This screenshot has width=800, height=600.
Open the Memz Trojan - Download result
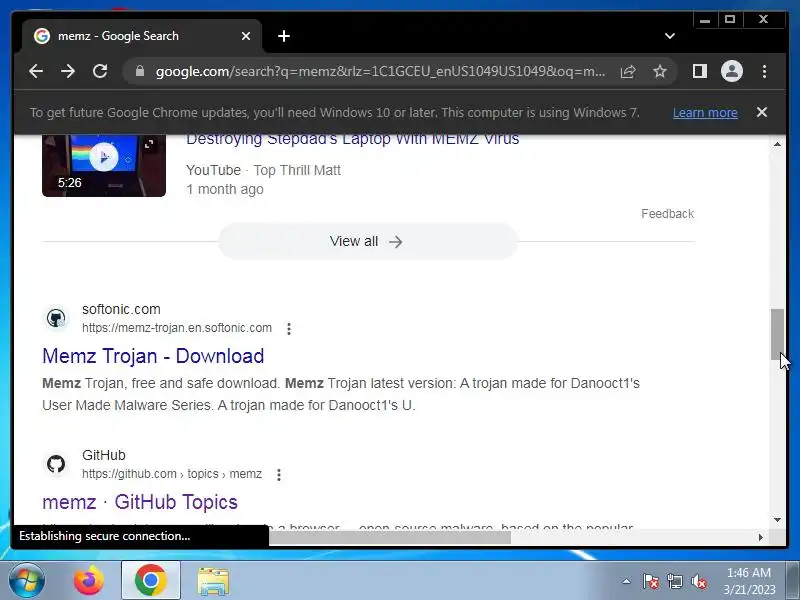click(x=153, y=356)
